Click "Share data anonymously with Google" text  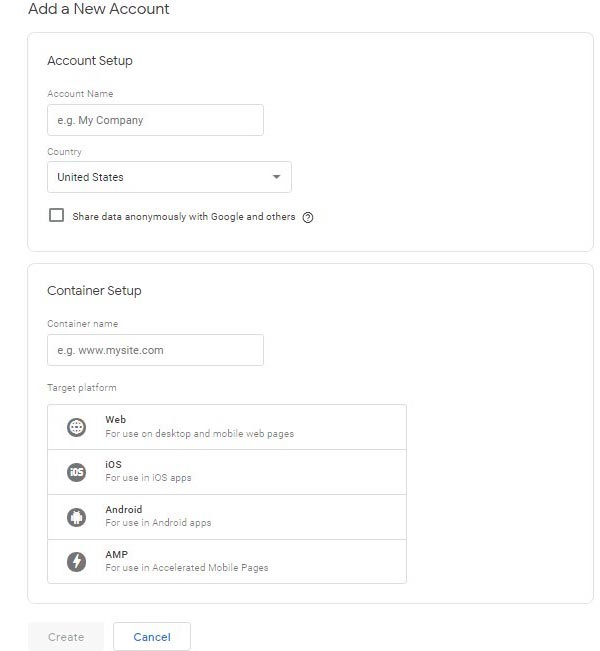(184, 217)
